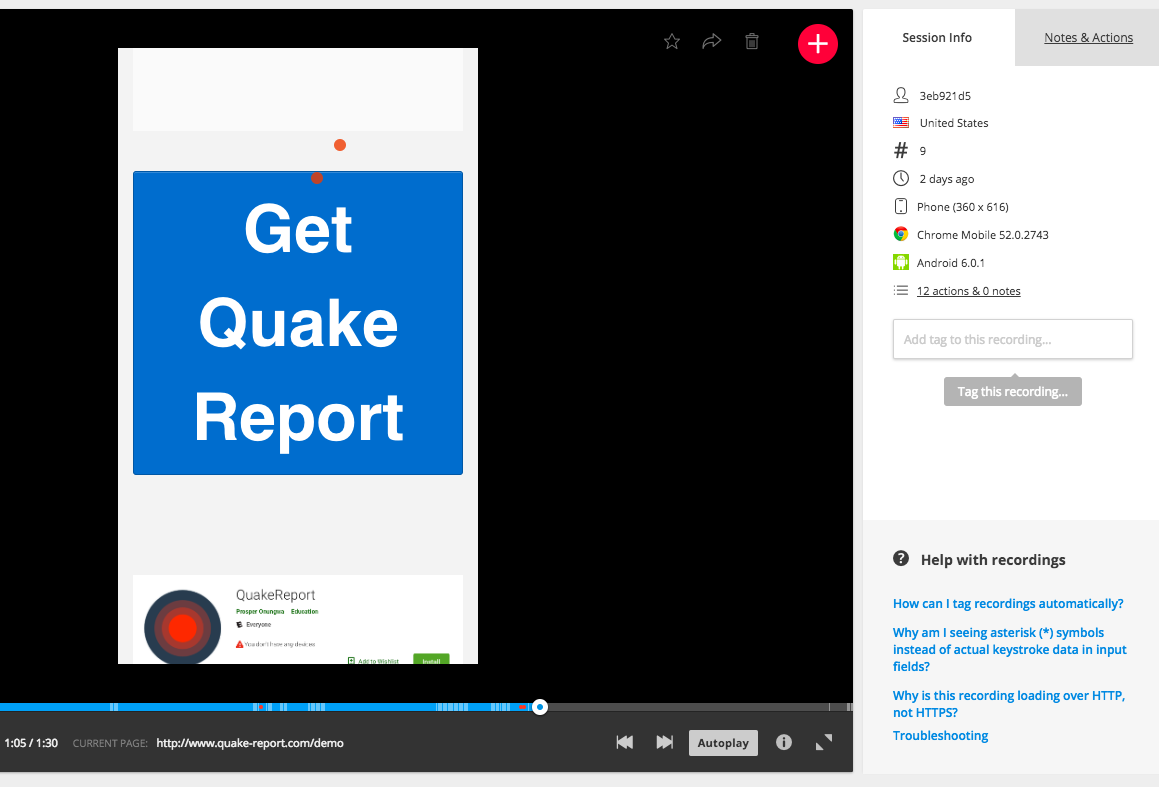The height and width of the screenshot is (787, 1159).
Task: Open recording loading over HTTP link
Action: pos(1009,704)
